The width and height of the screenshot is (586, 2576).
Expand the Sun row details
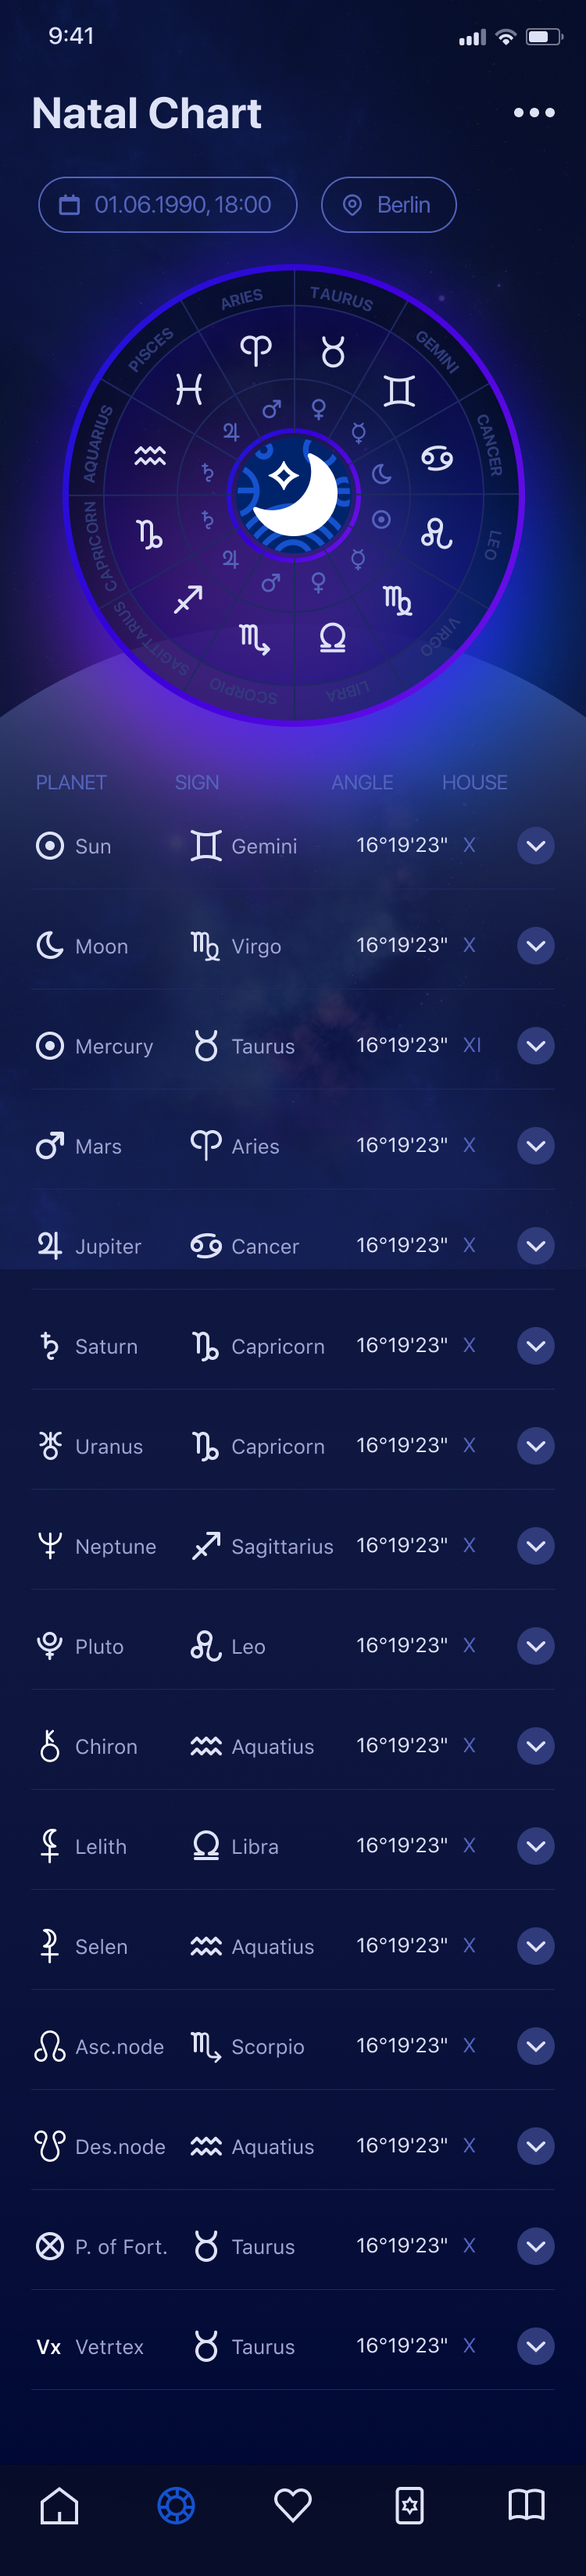tap(536, 846)
